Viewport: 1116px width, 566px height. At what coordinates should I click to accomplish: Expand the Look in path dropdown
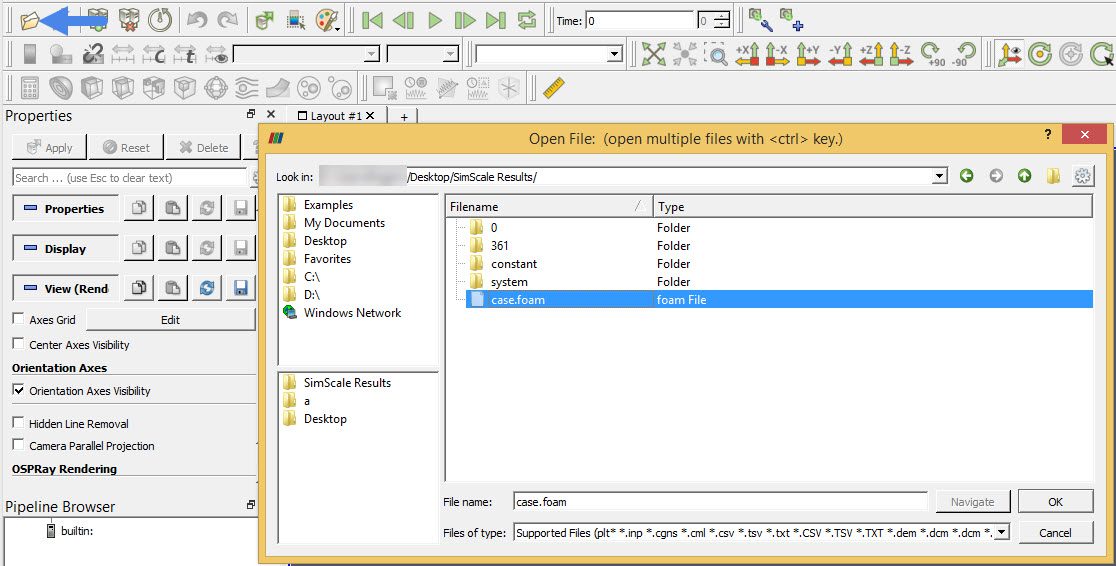(939, 176)
